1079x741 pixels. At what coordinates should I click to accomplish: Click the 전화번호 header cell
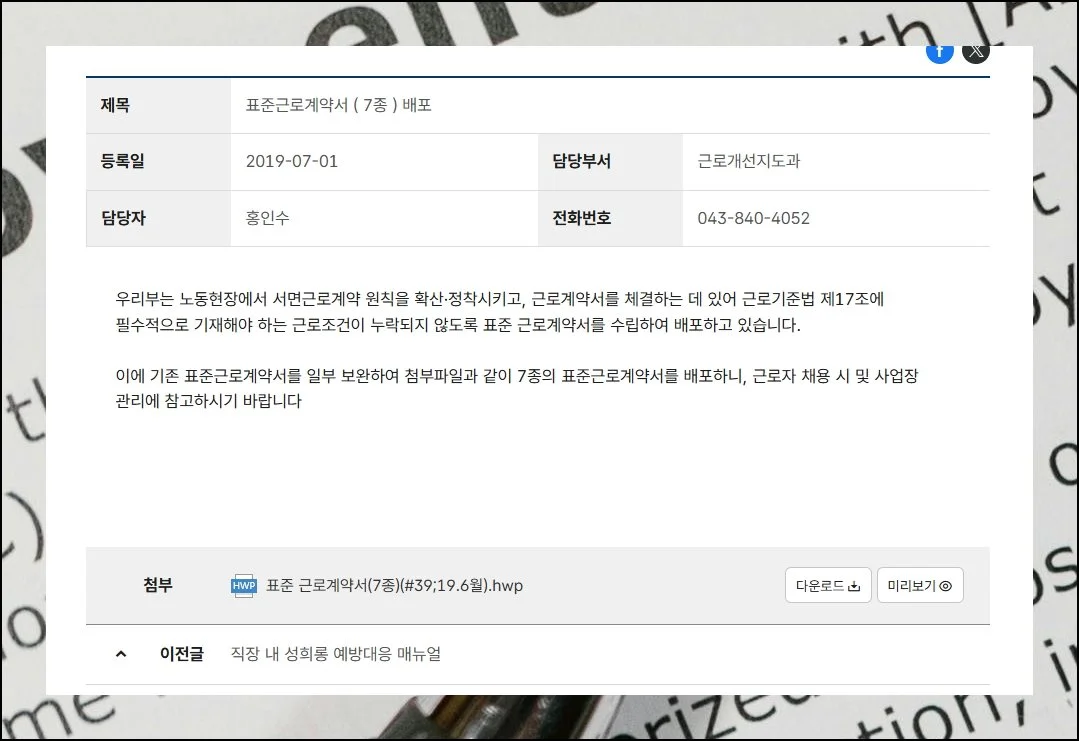coord(581,218)
